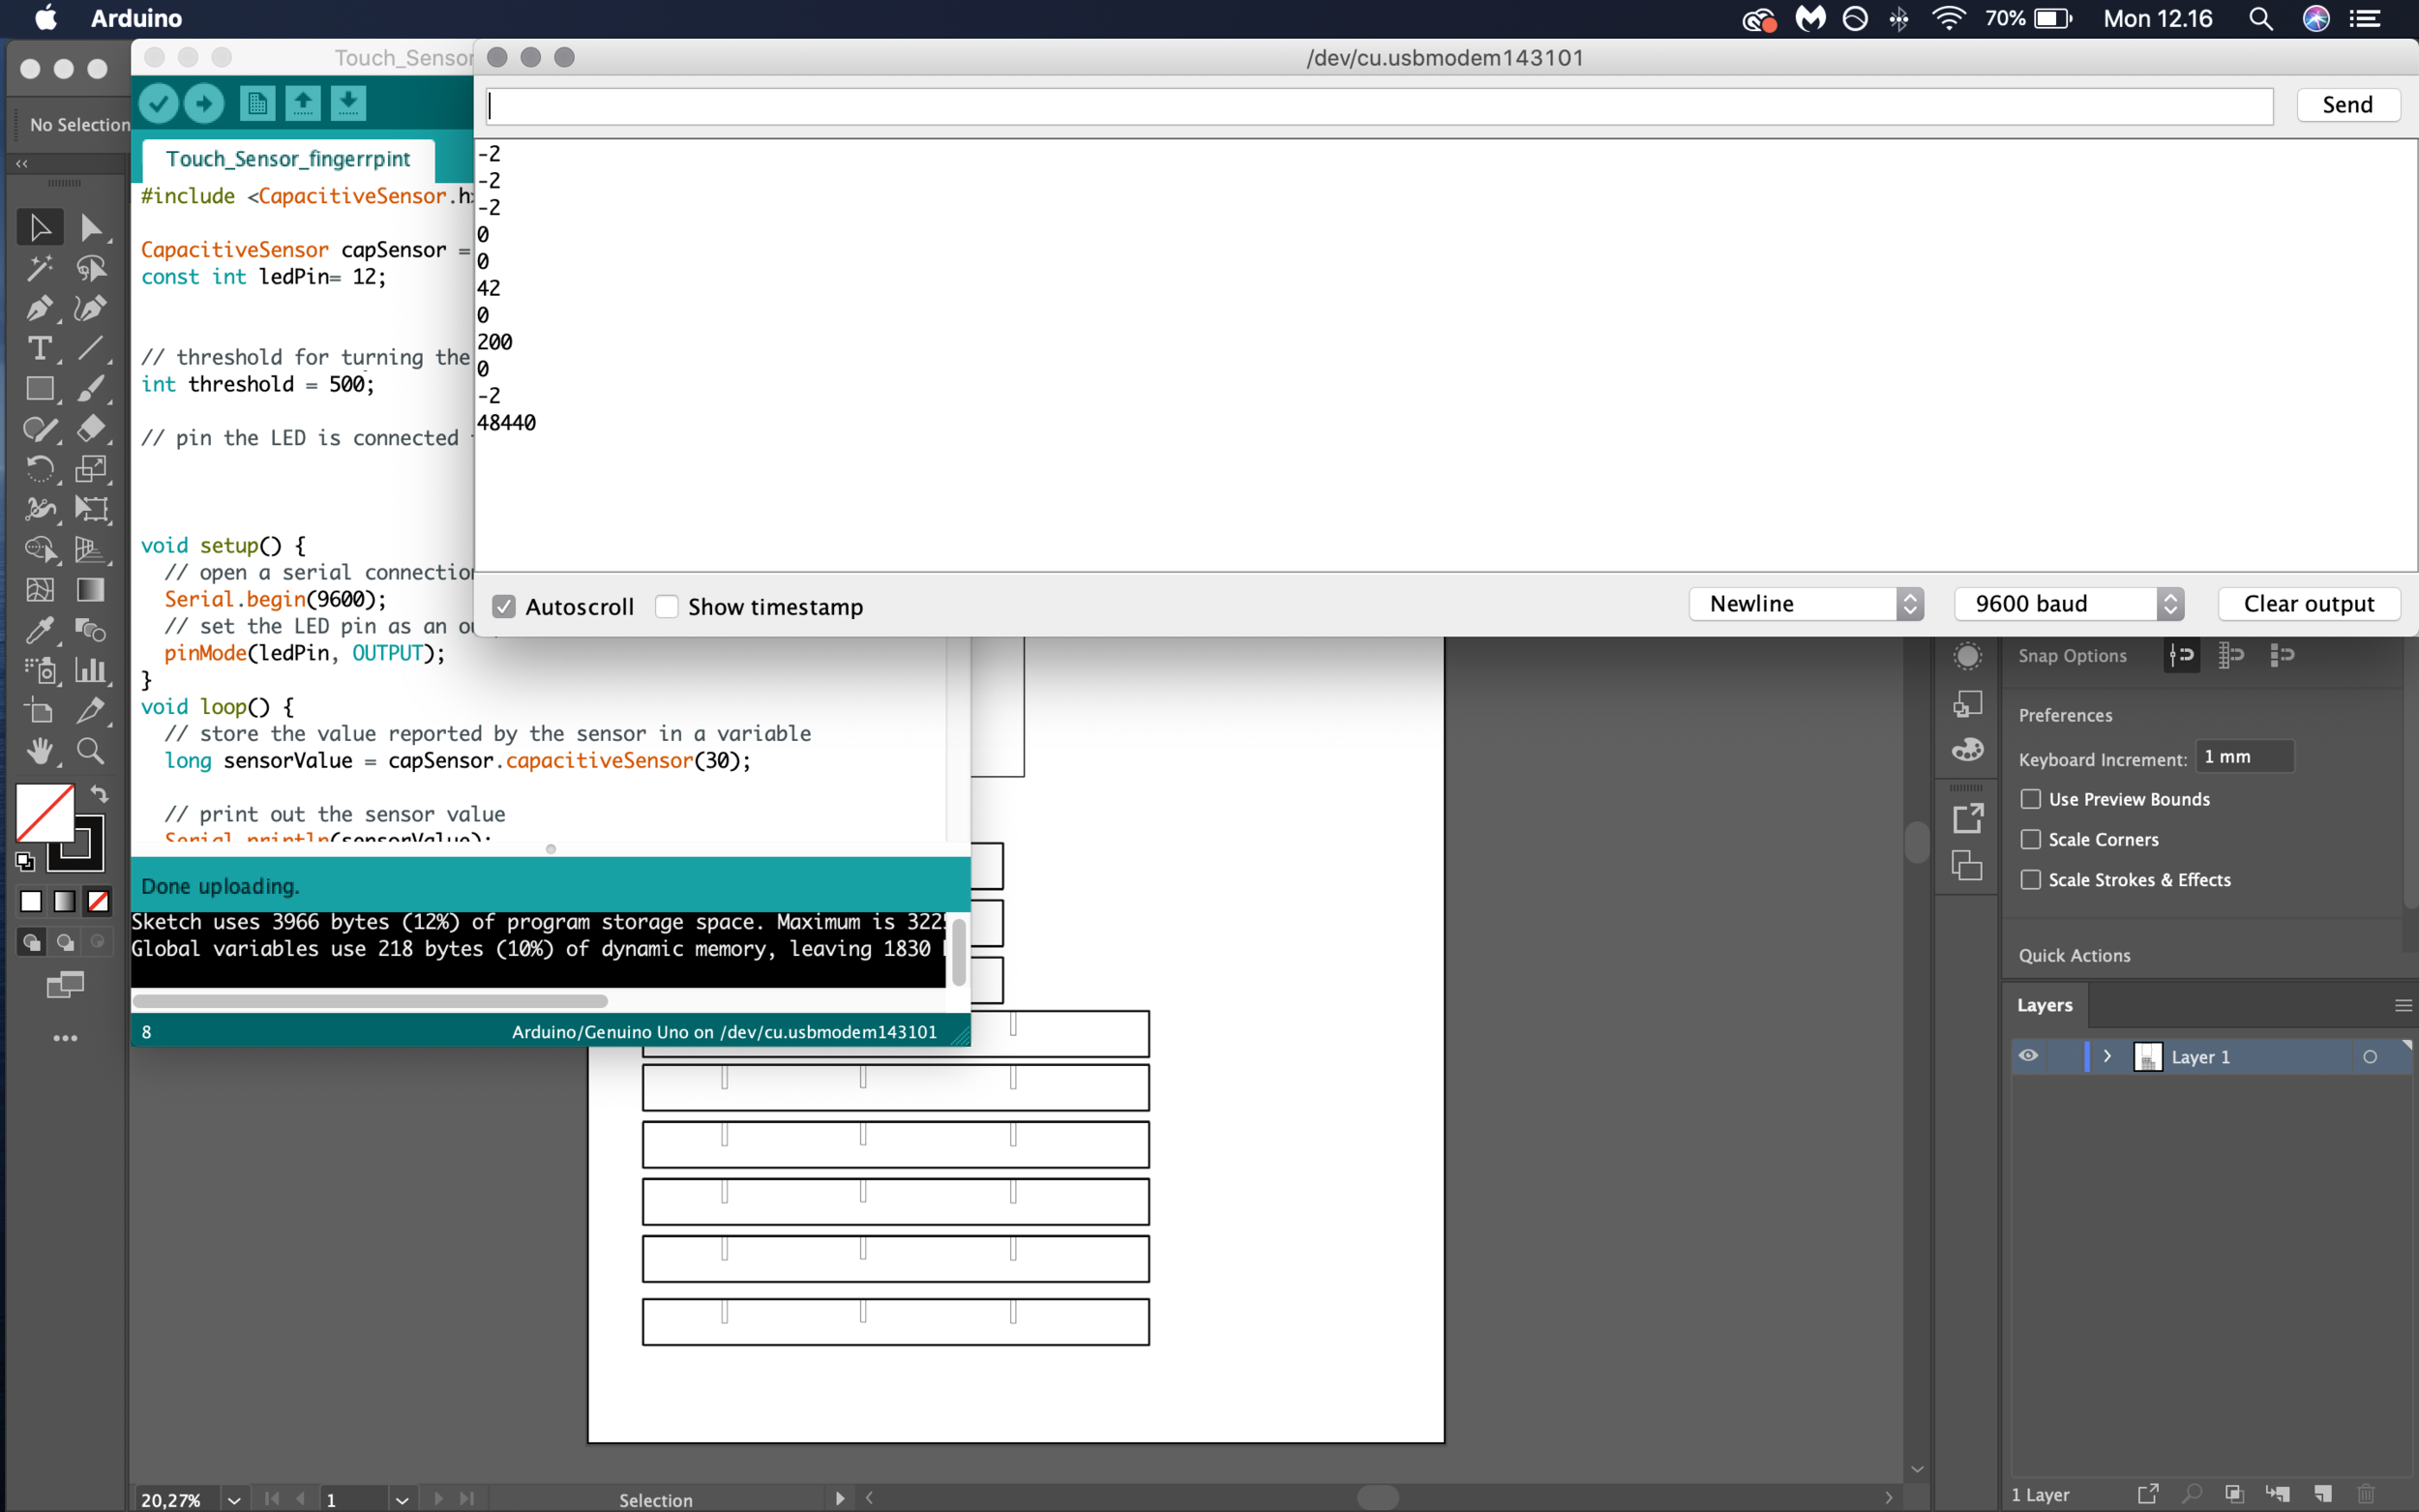Enable Use Preview Bounds checkbox
This screenshot has height=1512, width=2419.
click(x=2030, y=799)
